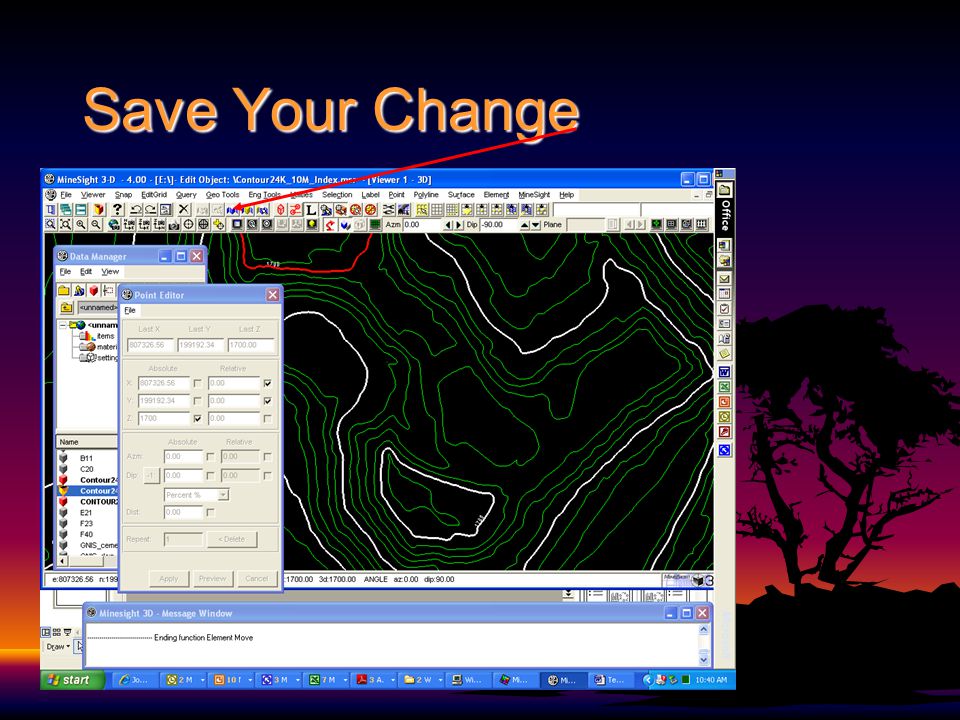Uncheck the Relative X checkbox in Point Editor

pos(267,383)
